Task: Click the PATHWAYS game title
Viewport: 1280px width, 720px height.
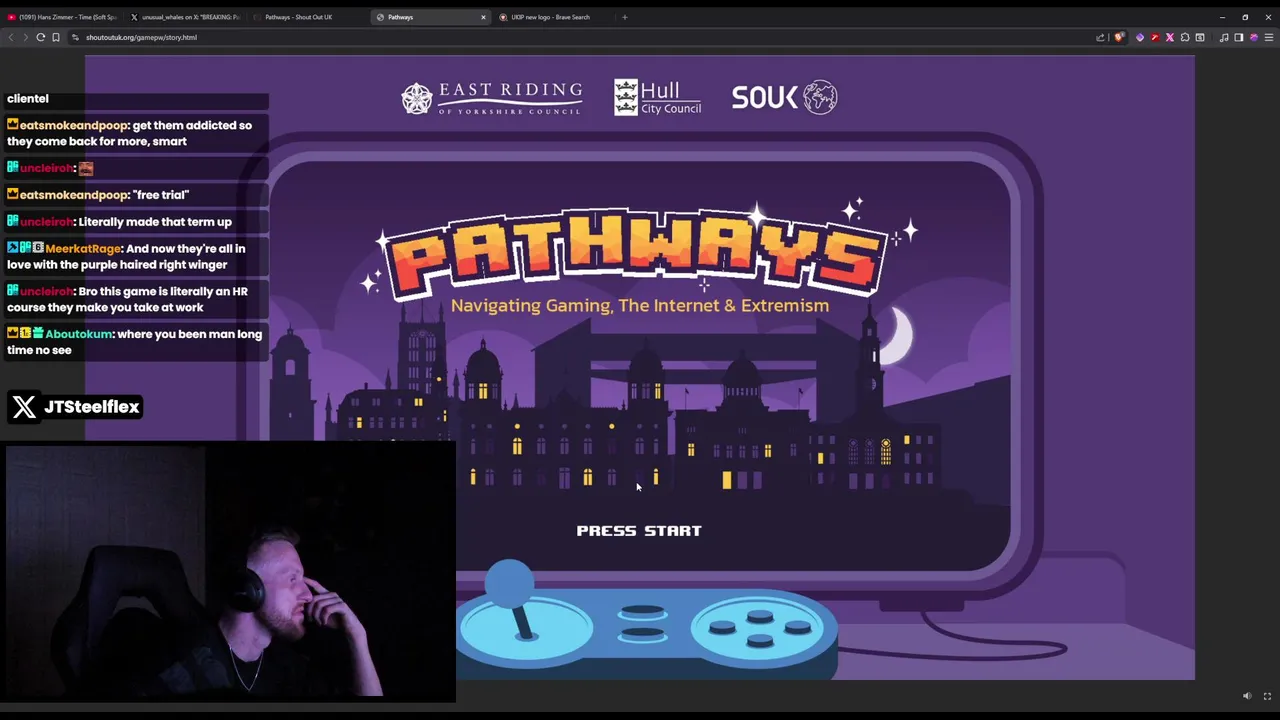Action: [x=637, y=254]
